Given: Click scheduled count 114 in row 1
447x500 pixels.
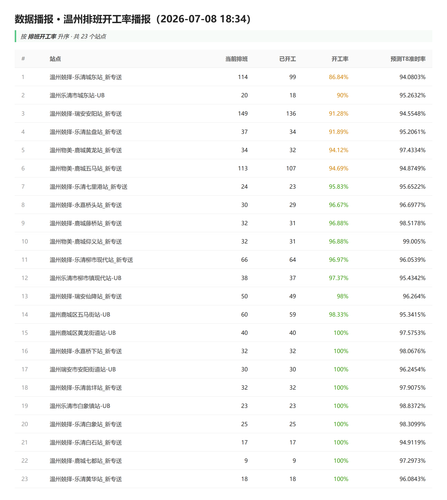Looking at the screenshot, I should click(x=243, y=77).
